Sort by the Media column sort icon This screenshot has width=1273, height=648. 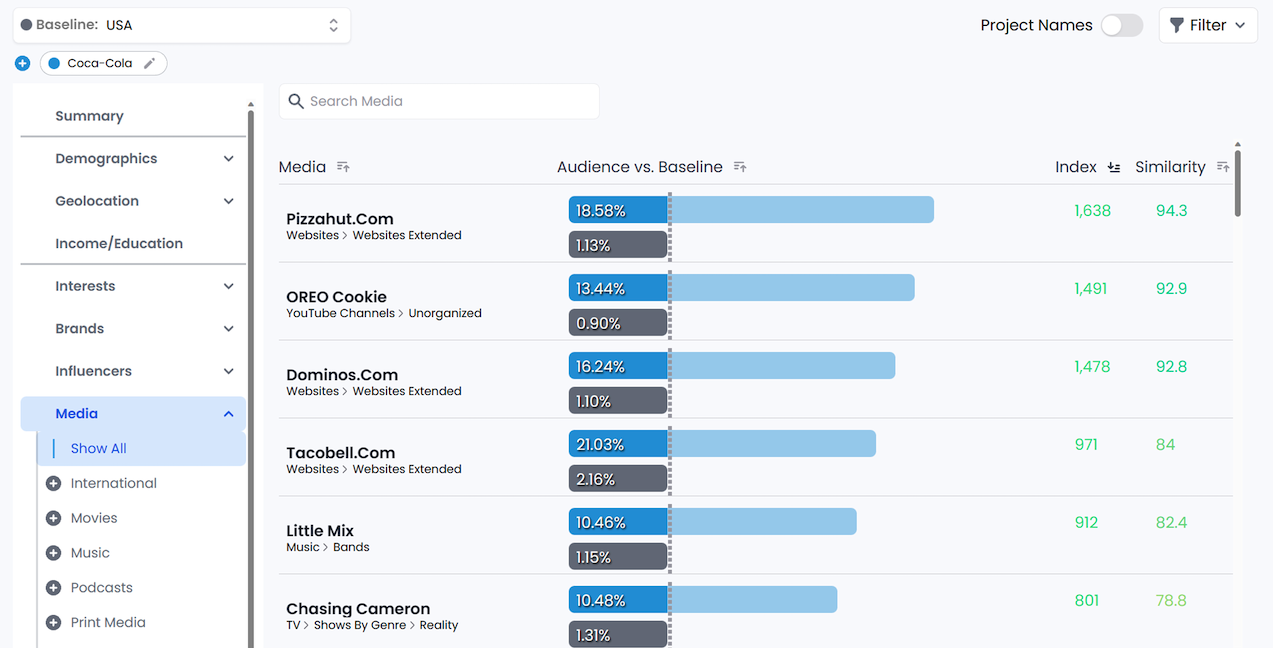[x=343, y=167]
